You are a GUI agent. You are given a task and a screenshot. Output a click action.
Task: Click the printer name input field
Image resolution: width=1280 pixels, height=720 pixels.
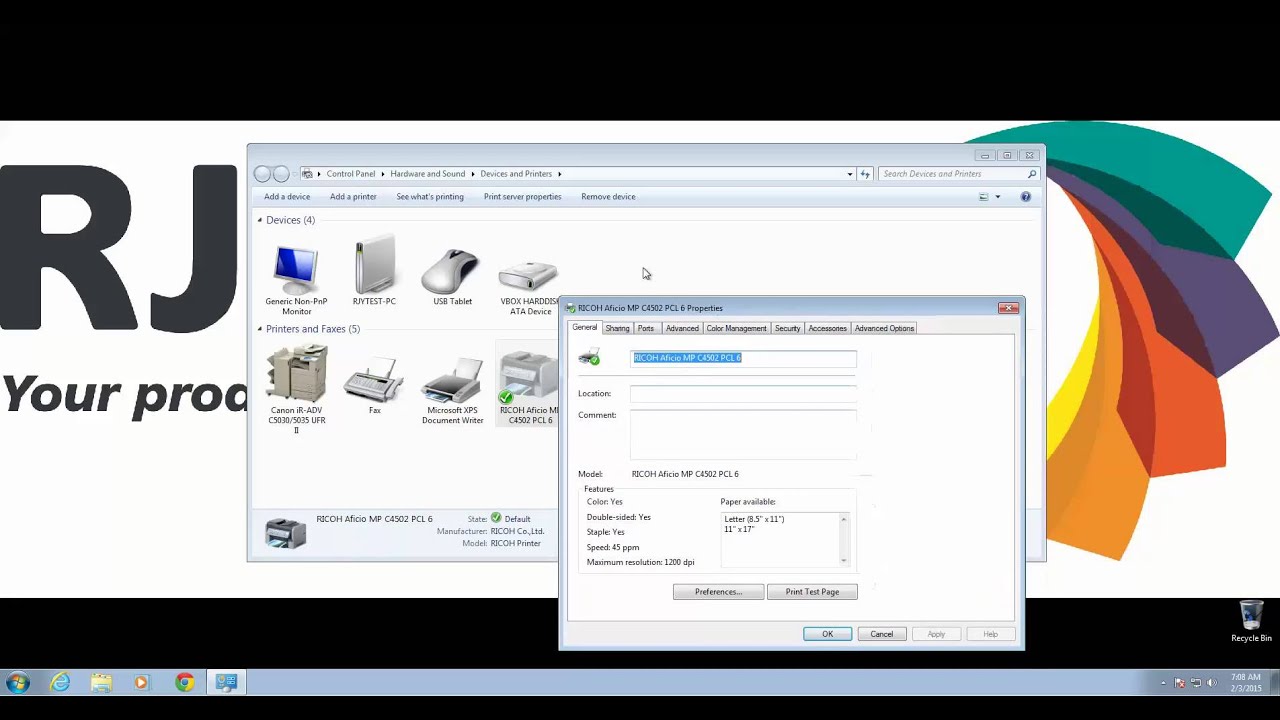pyautogui.click(x=743, y=358)
